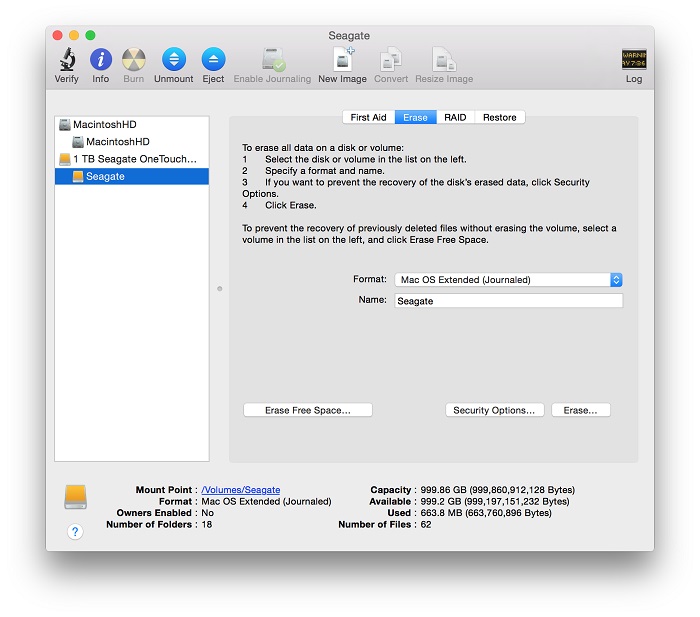Unmount the selected volume via toolbar
The height and width of the screenshot is (617, 700).
pyautogui.click(x=174, y=59)
